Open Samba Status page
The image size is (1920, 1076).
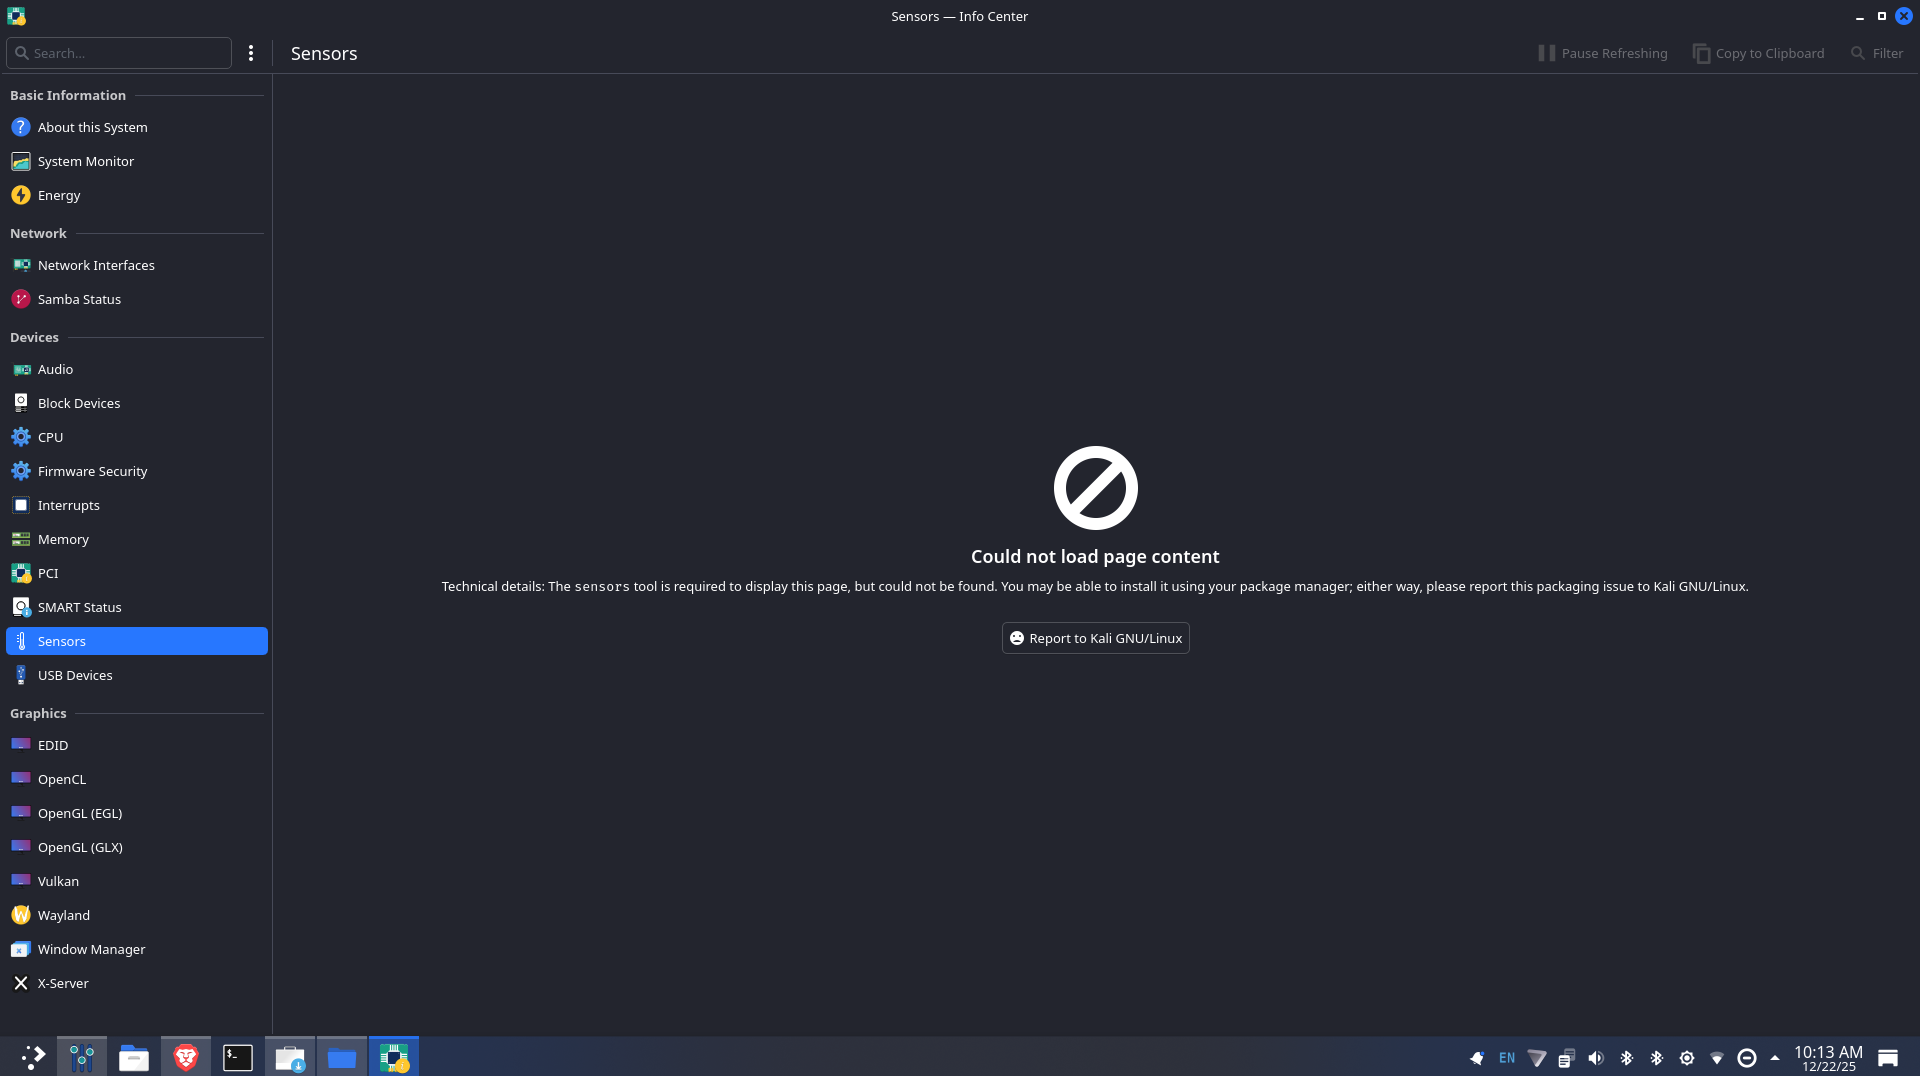pyautogui.click(x=79, y=299)
